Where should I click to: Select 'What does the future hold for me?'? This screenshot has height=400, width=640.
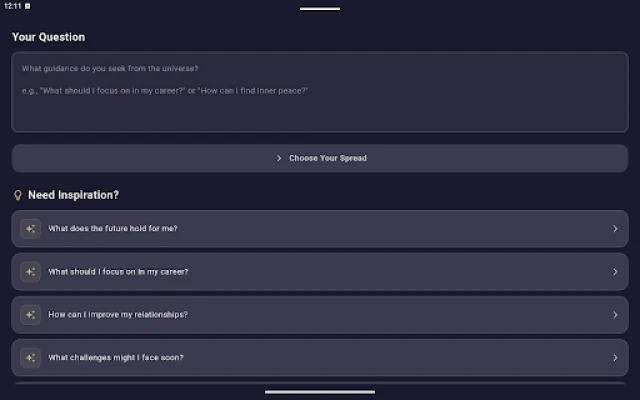coord(113,229)
